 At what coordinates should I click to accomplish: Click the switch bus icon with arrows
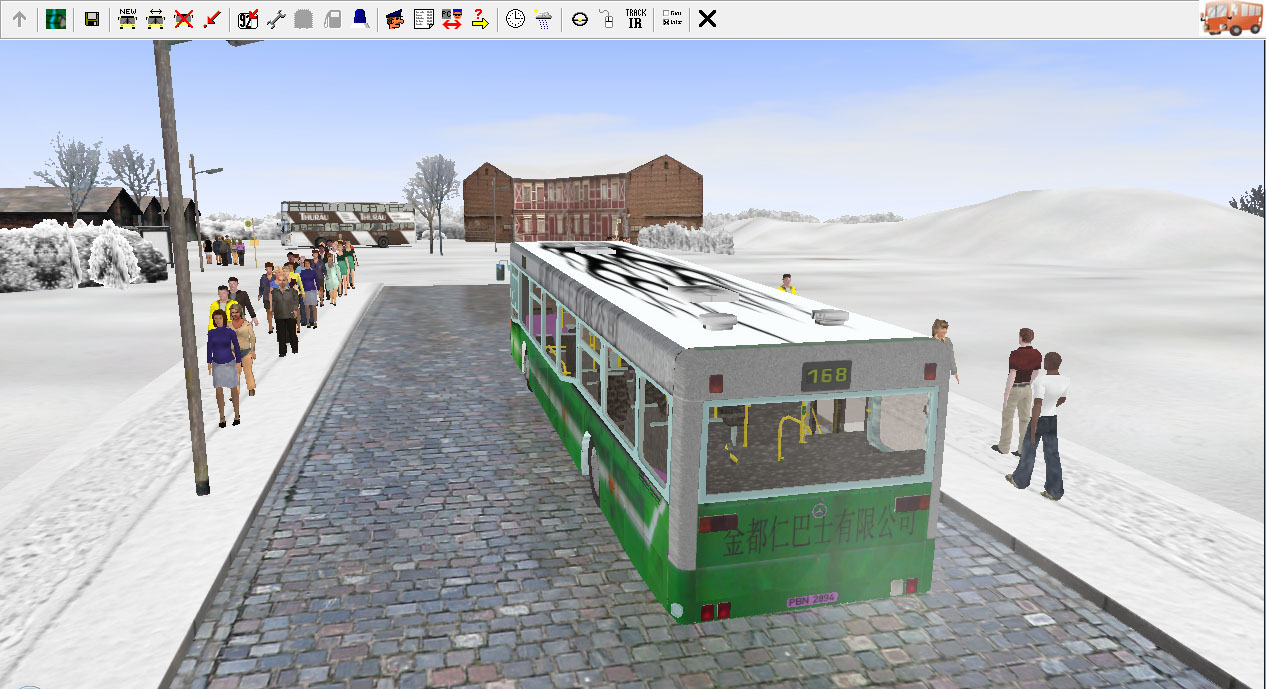(155, 19)
